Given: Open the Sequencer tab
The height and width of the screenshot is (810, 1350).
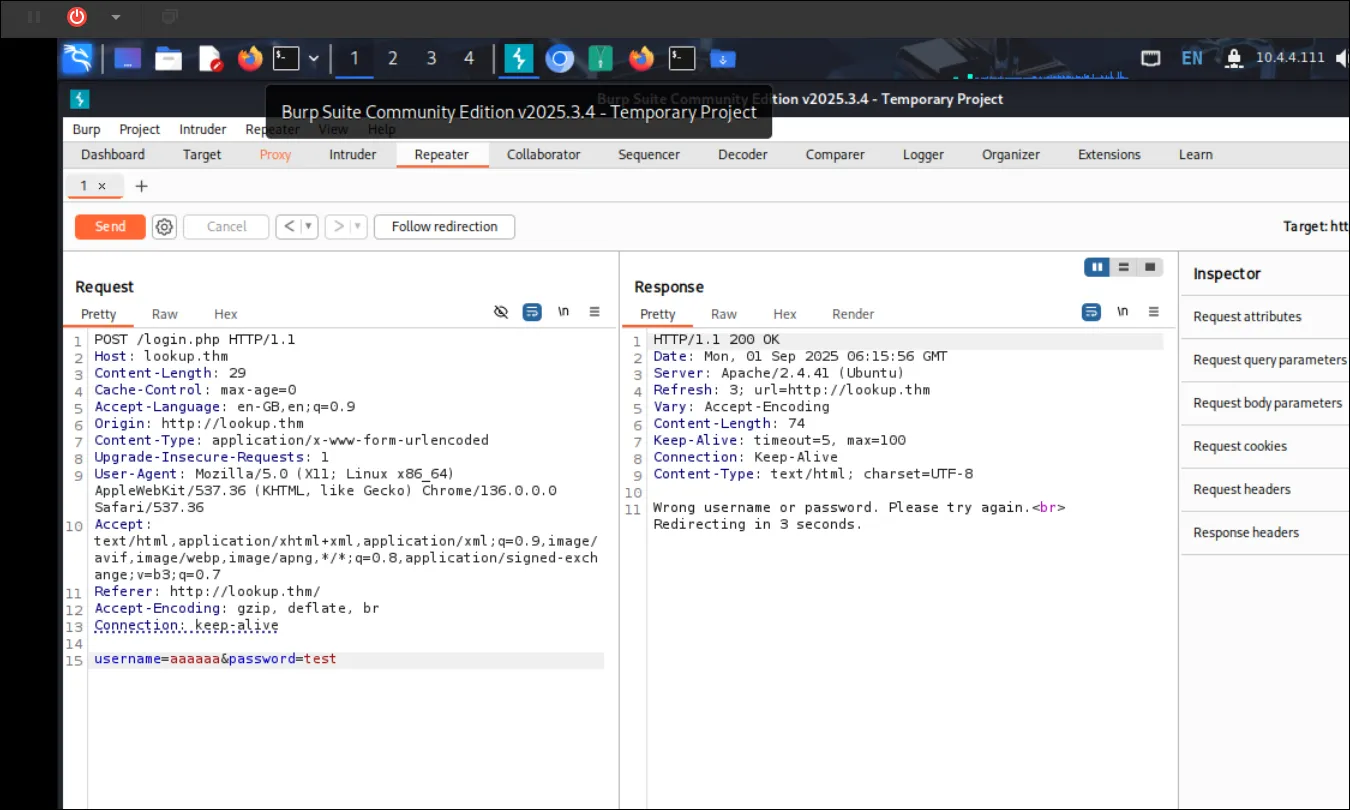Looking at the screenshot, I should [649, 155].
